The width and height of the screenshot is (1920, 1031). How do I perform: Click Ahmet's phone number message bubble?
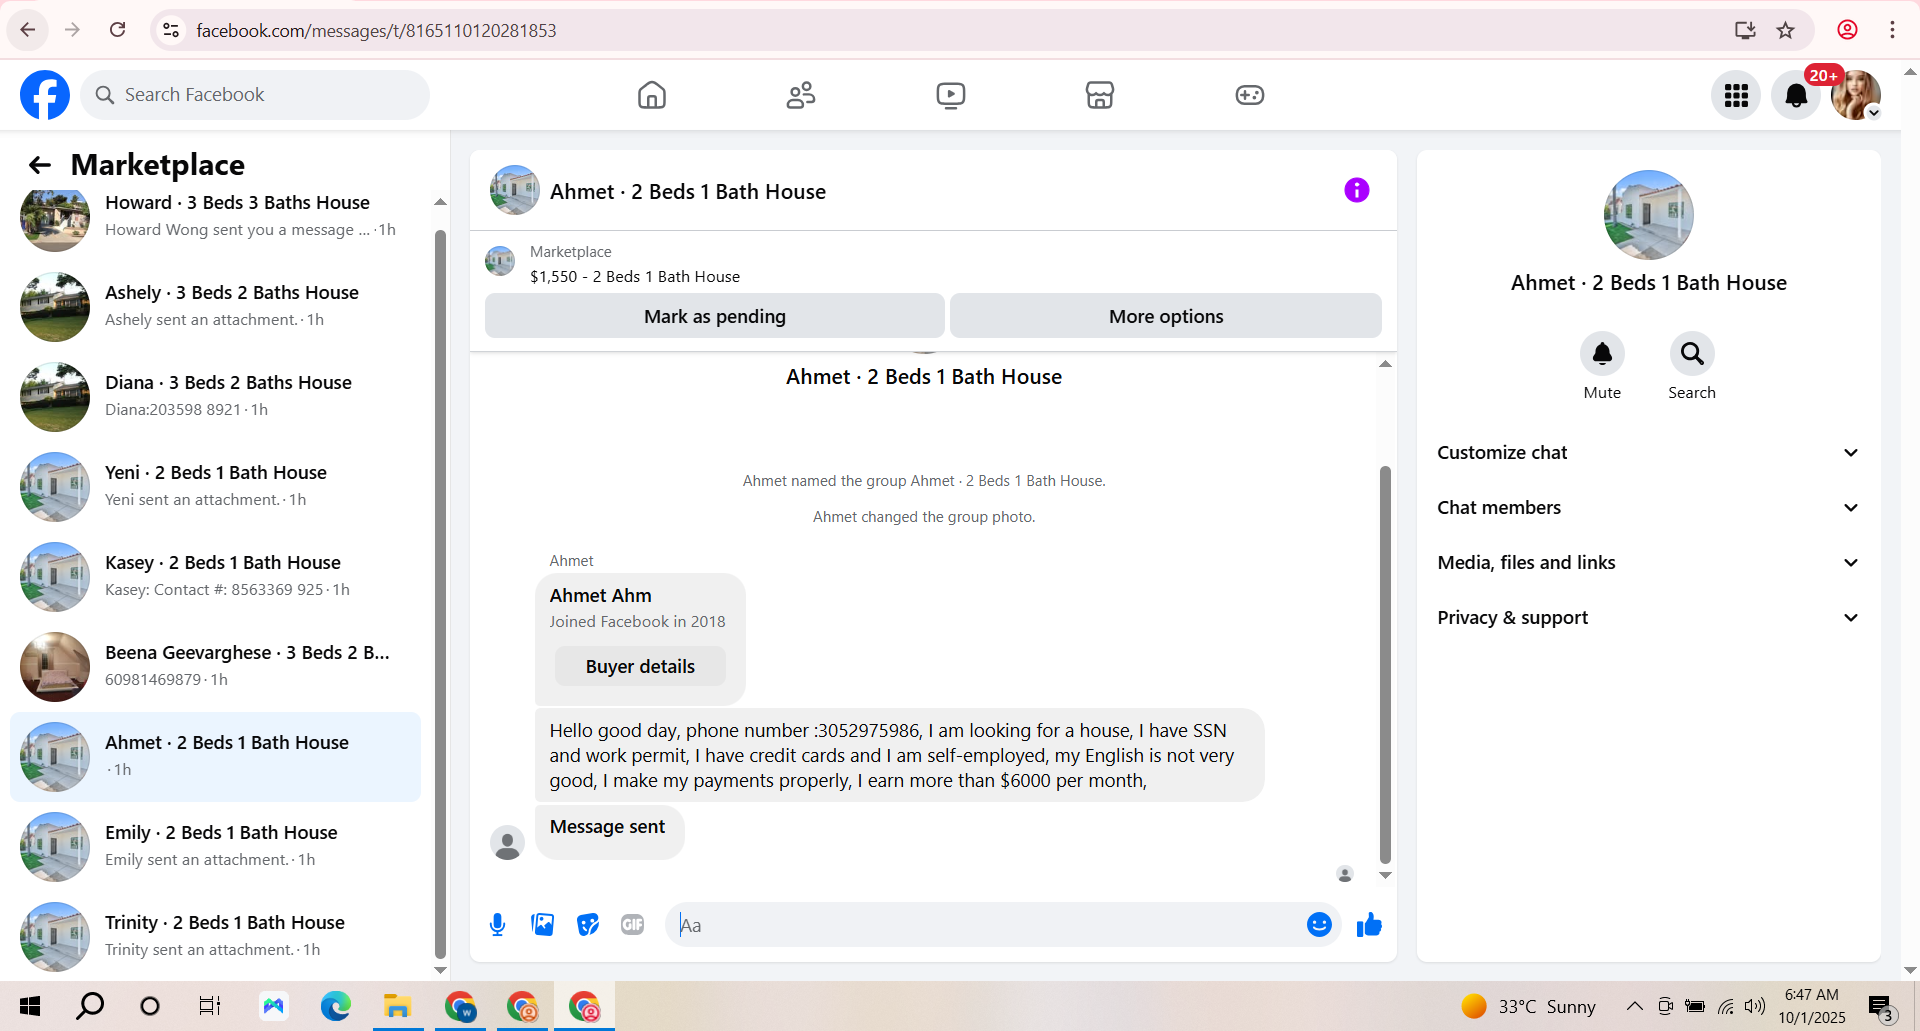(x=899, y=756)
